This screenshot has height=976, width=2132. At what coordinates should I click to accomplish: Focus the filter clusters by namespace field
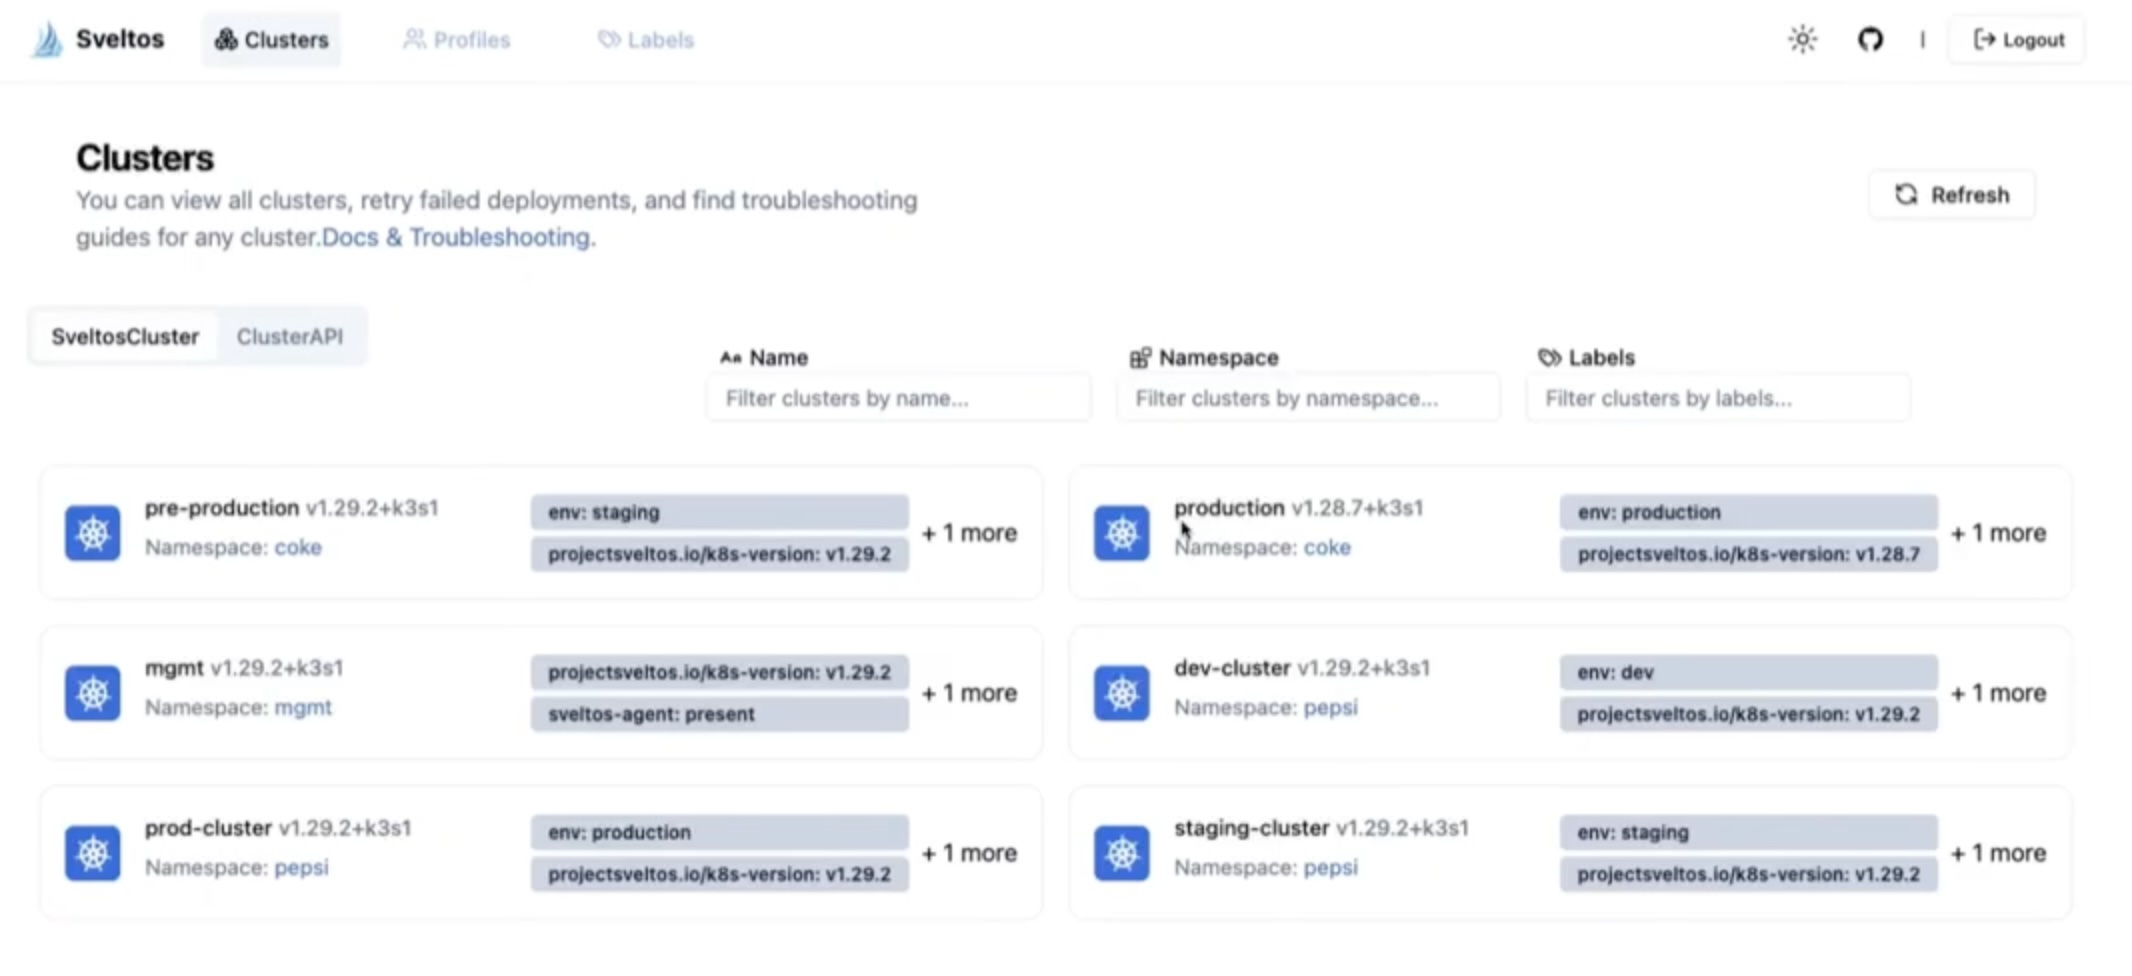pos(1308,398)
